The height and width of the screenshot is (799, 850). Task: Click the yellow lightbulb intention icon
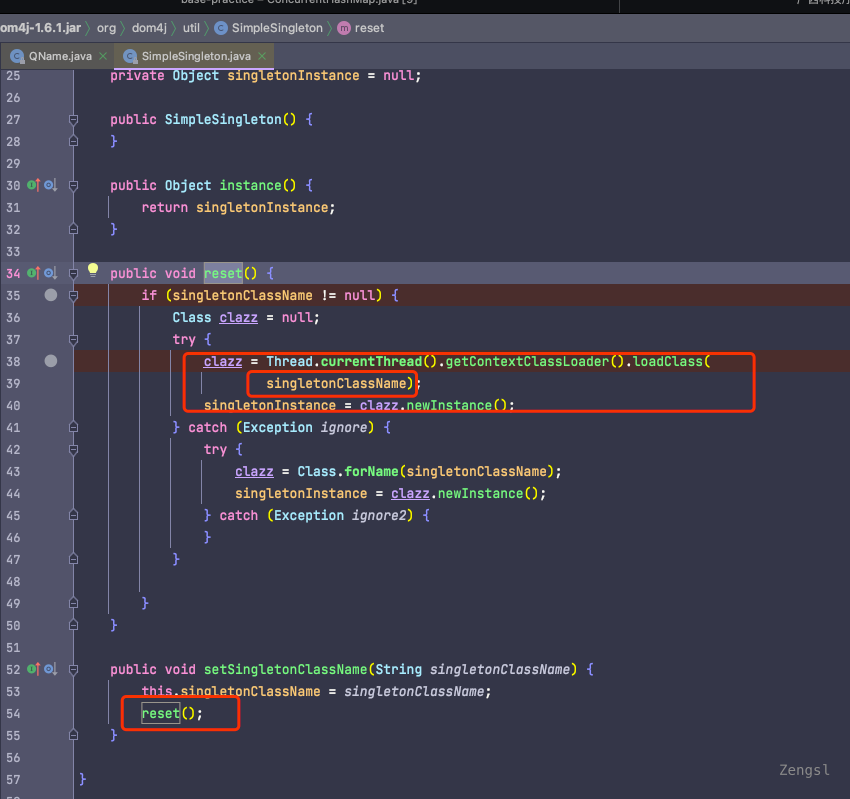point(93,270)
